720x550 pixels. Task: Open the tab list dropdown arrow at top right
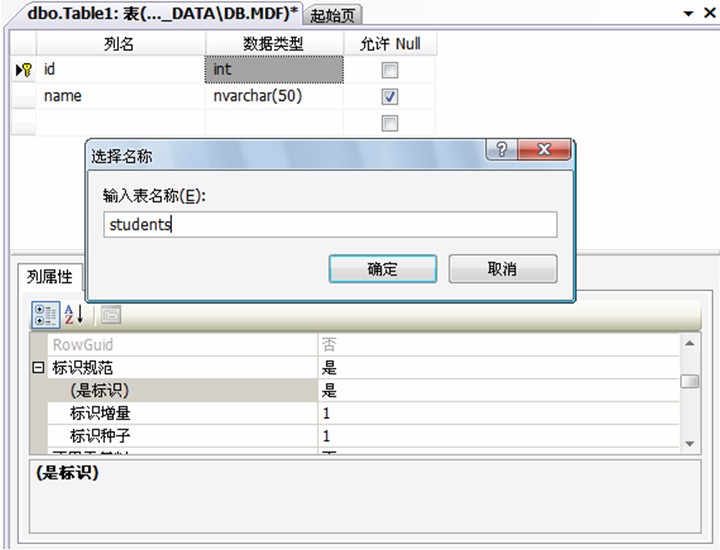coord(688,13)
